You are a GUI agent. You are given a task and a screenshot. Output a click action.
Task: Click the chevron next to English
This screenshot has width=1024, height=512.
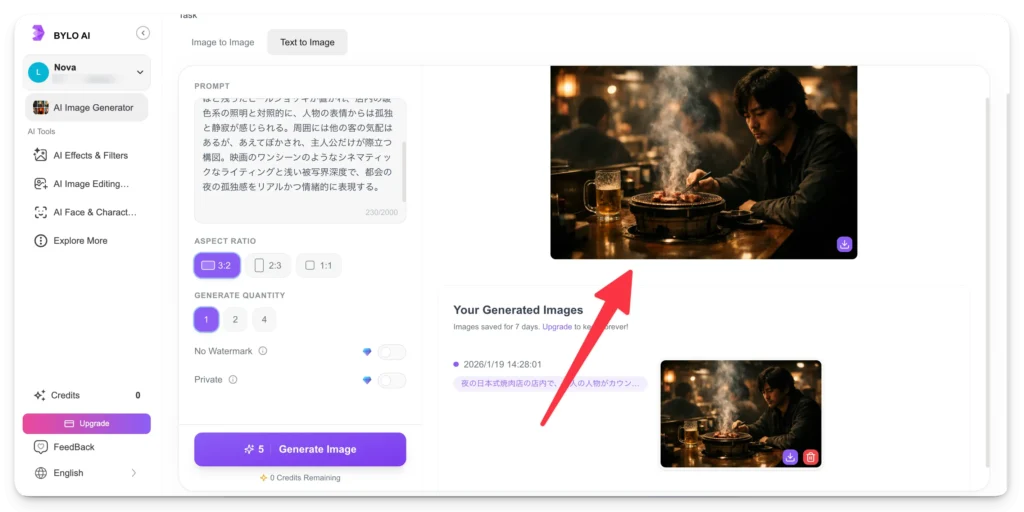pos(134,473)
